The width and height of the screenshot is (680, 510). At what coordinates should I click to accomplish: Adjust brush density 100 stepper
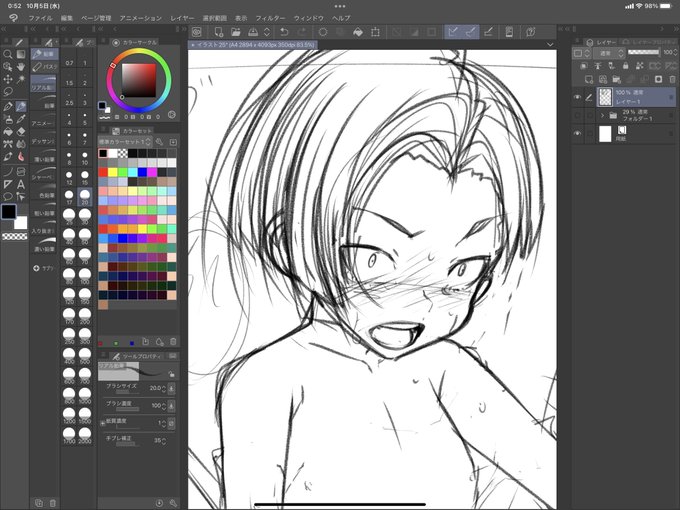163,406
